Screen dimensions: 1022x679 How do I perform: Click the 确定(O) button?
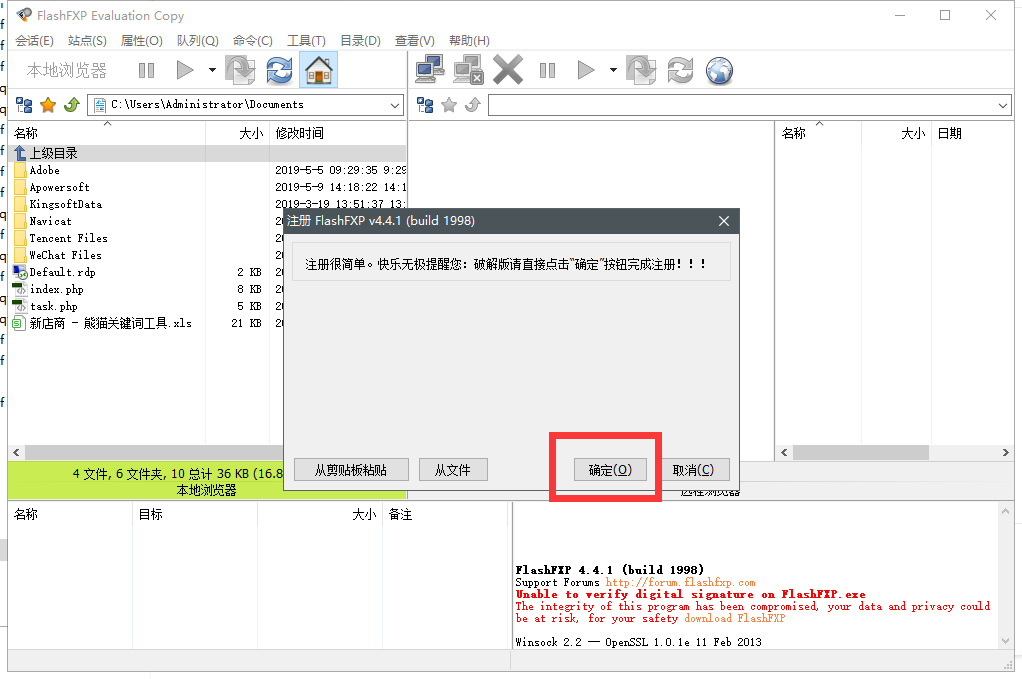(610, 470)
